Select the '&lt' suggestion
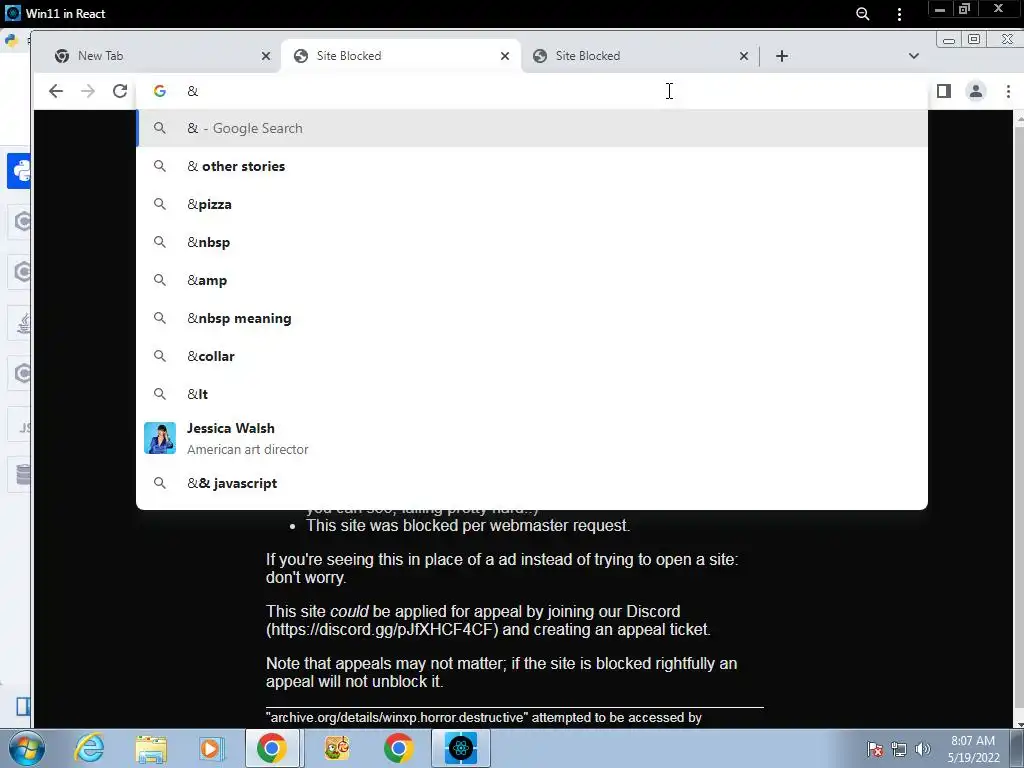Image resolution: width=1024 pixels, height=768 pixels. (x=532, y=394)
